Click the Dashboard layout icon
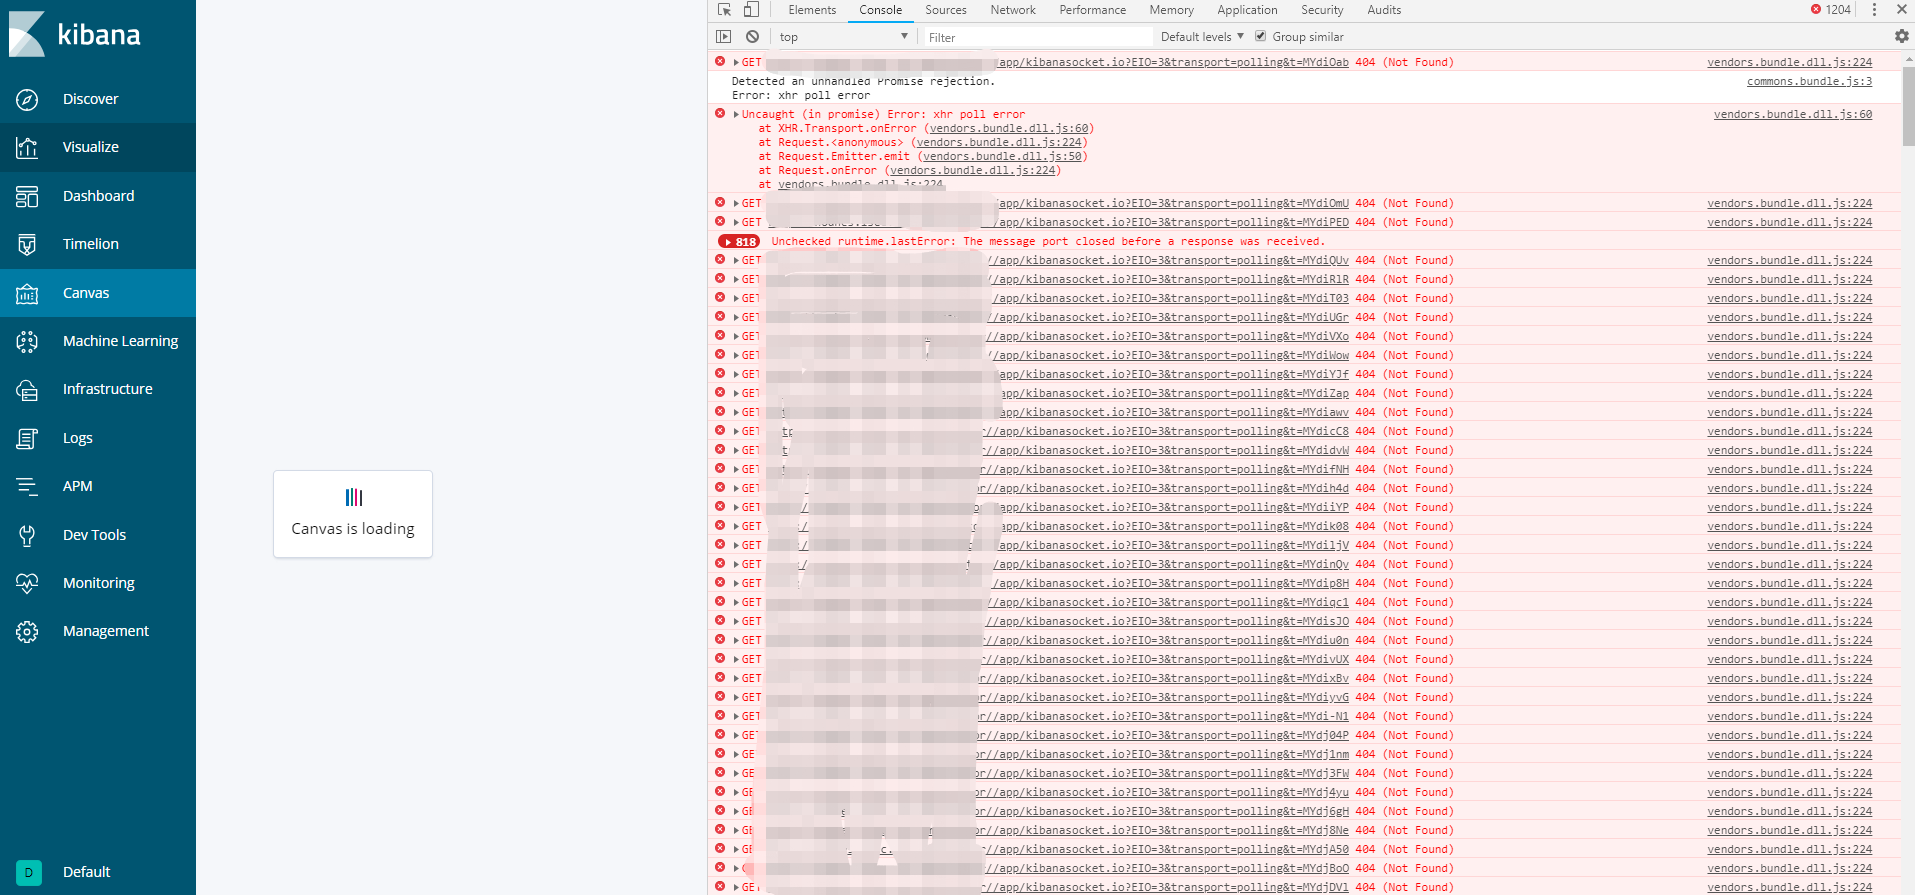 [27, 196]
